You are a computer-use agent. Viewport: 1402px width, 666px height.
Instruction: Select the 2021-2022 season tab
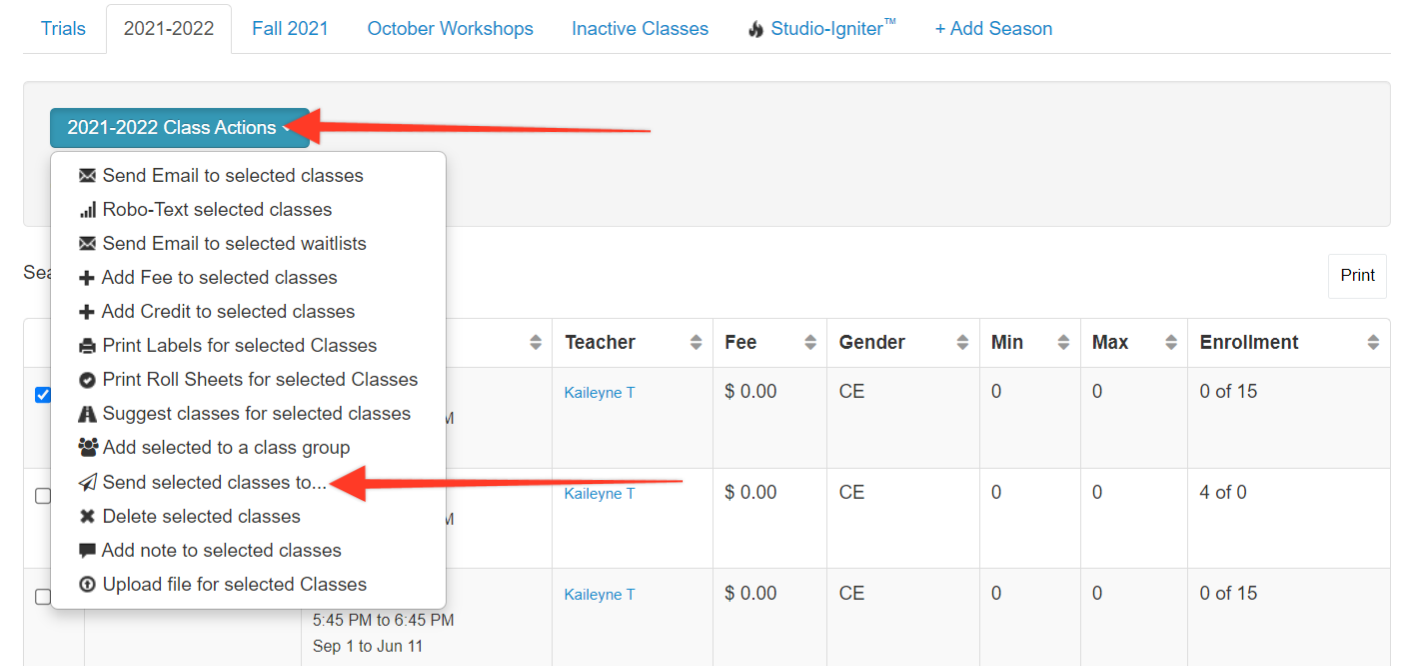[x=169, y=29]
